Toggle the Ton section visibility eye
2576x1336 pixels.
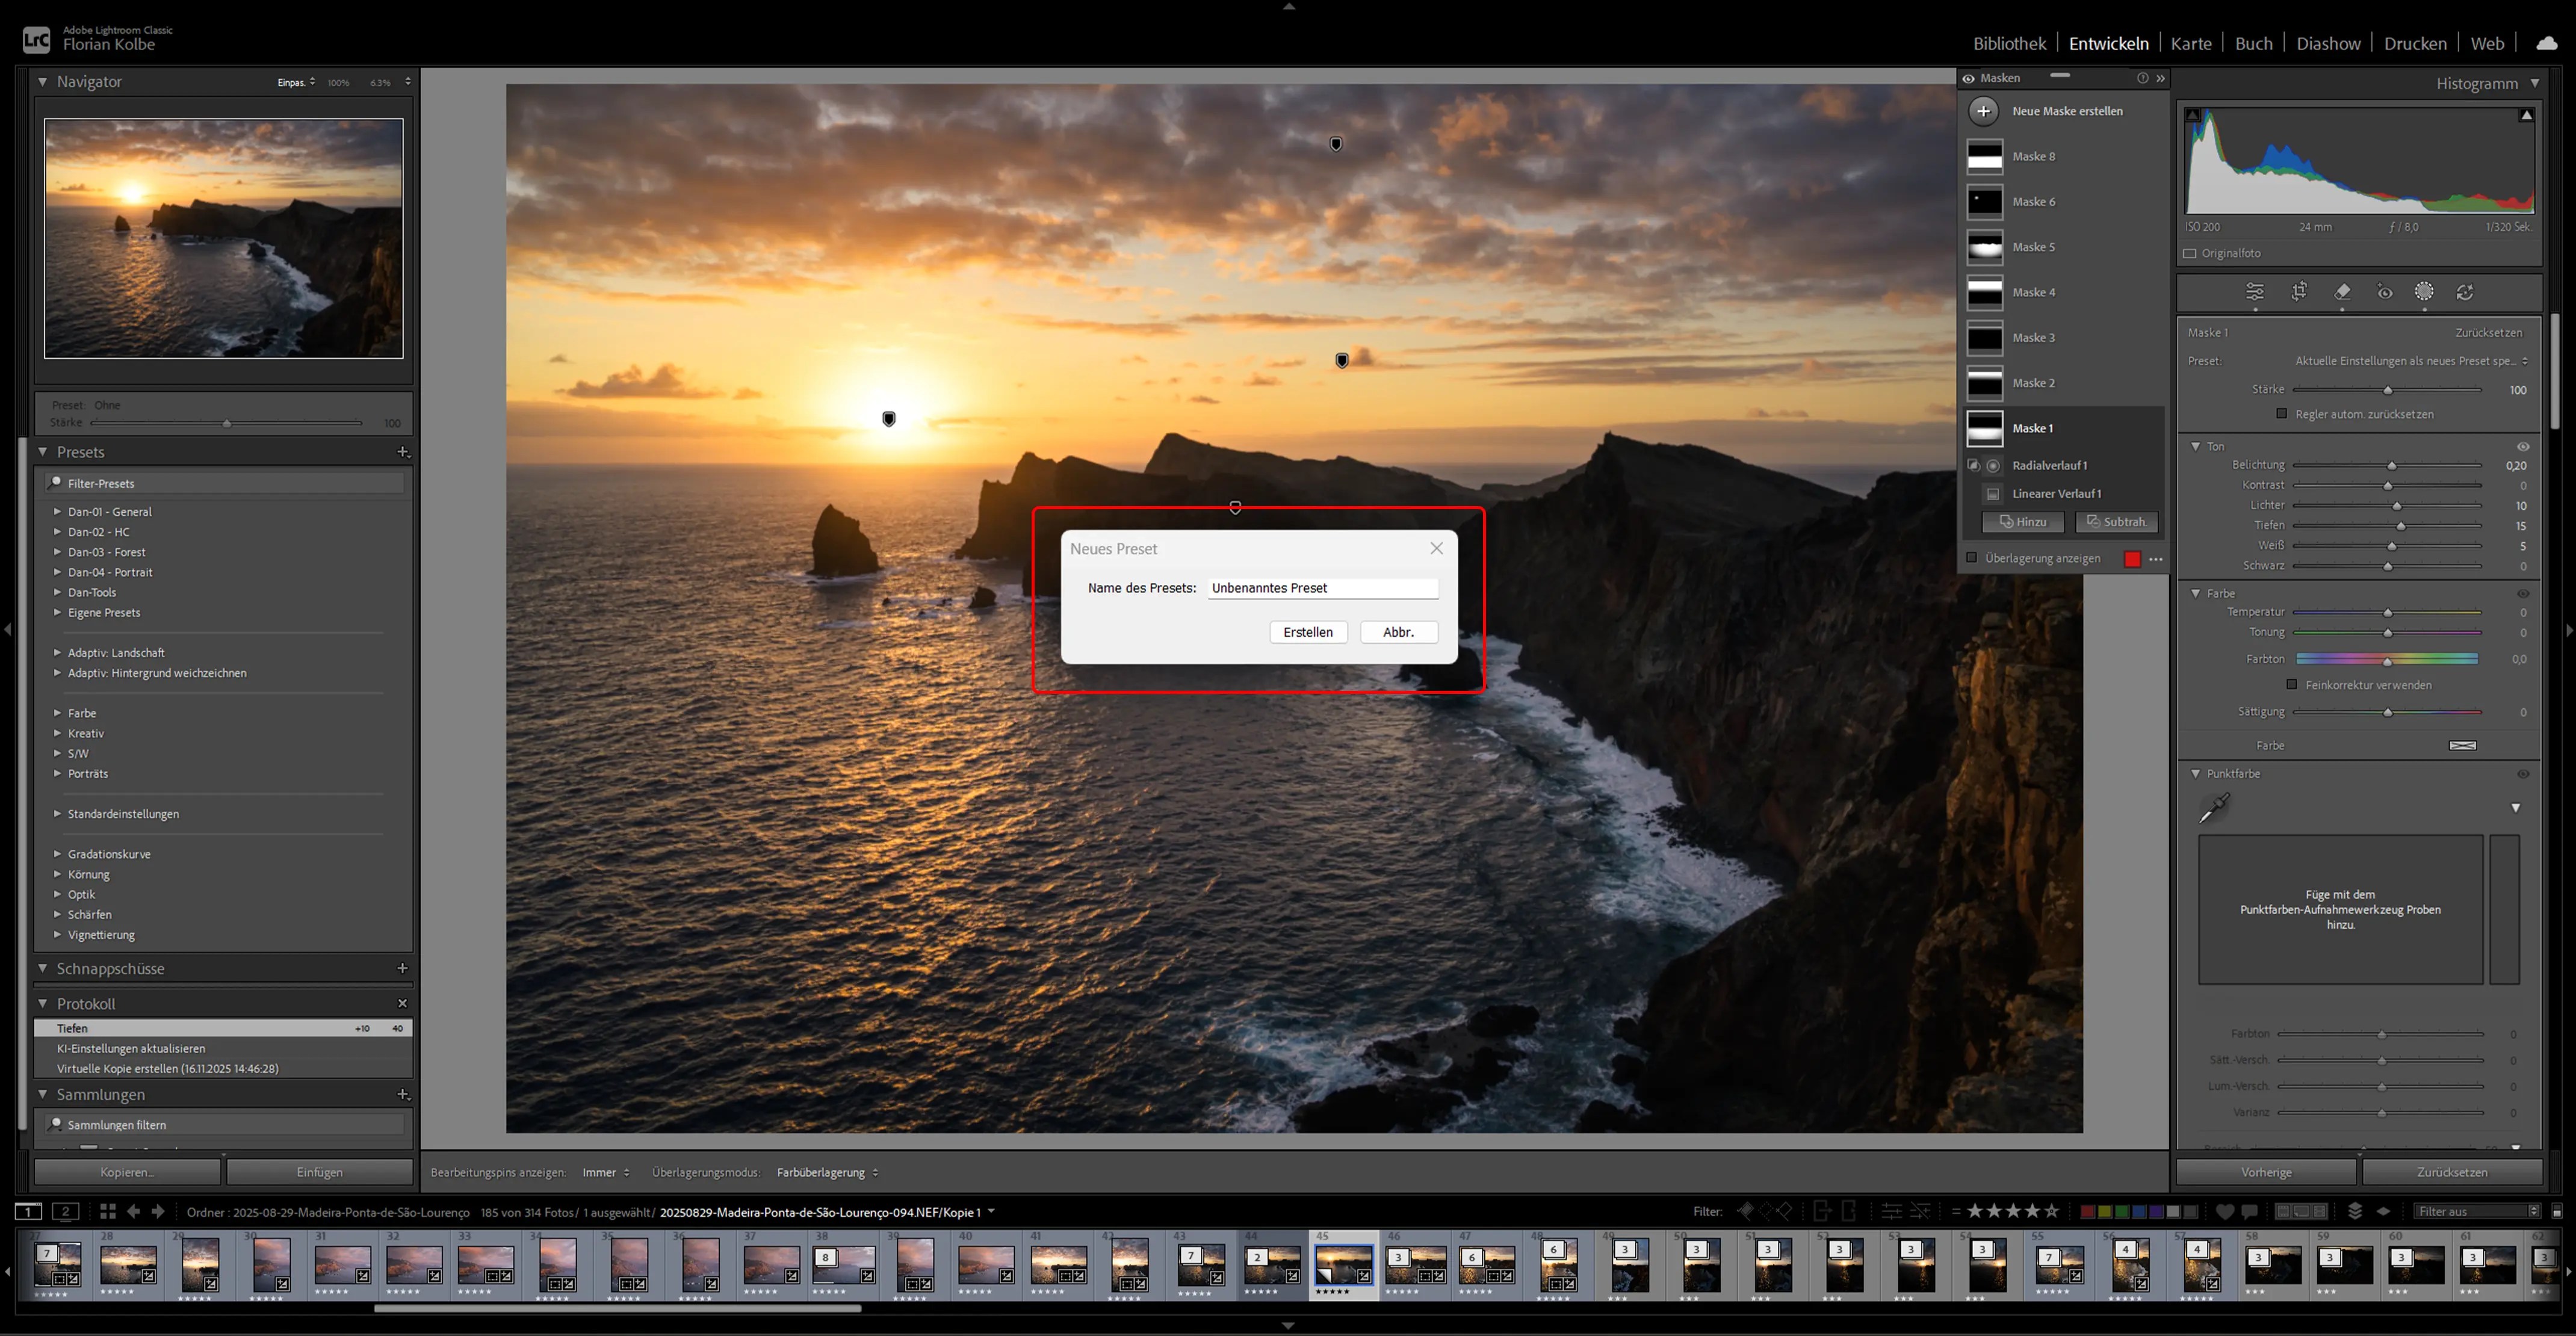click(x=2522, y=446)
